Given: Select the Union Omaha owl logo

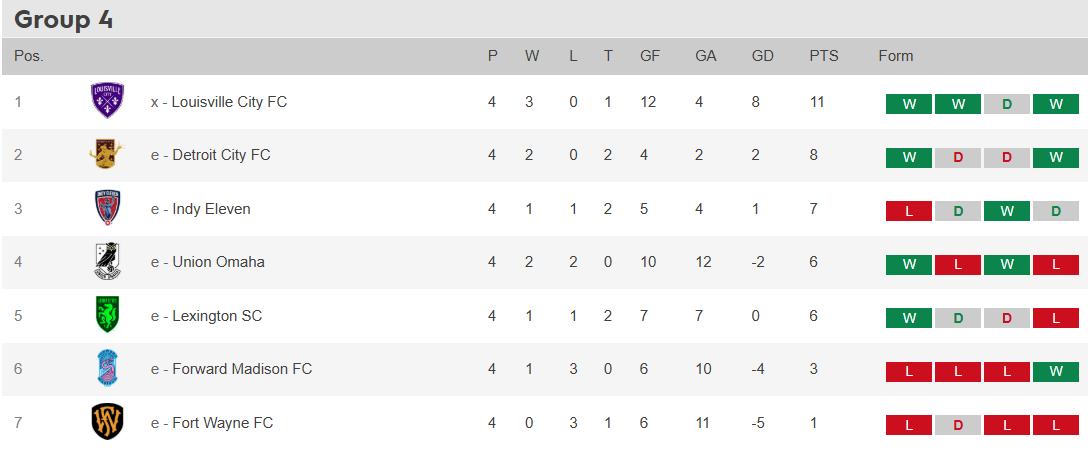Looking at the screenshot, I should click(x=108, y=262).
